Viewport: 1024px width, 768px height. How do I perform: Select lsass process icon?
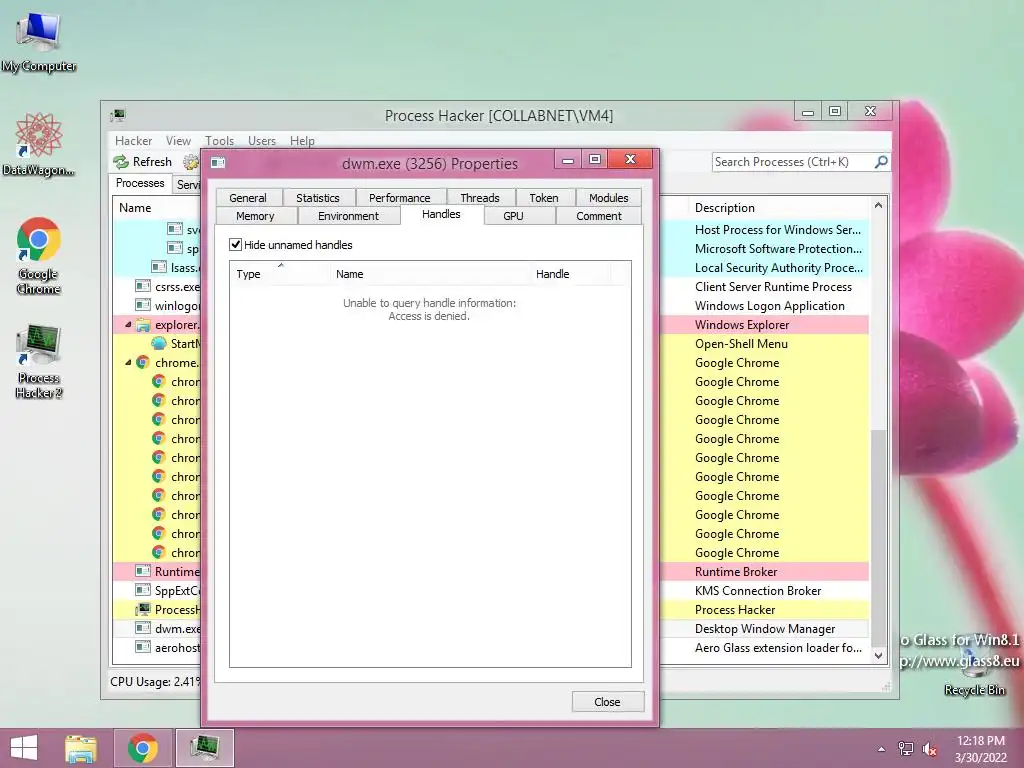click(159, 267)
